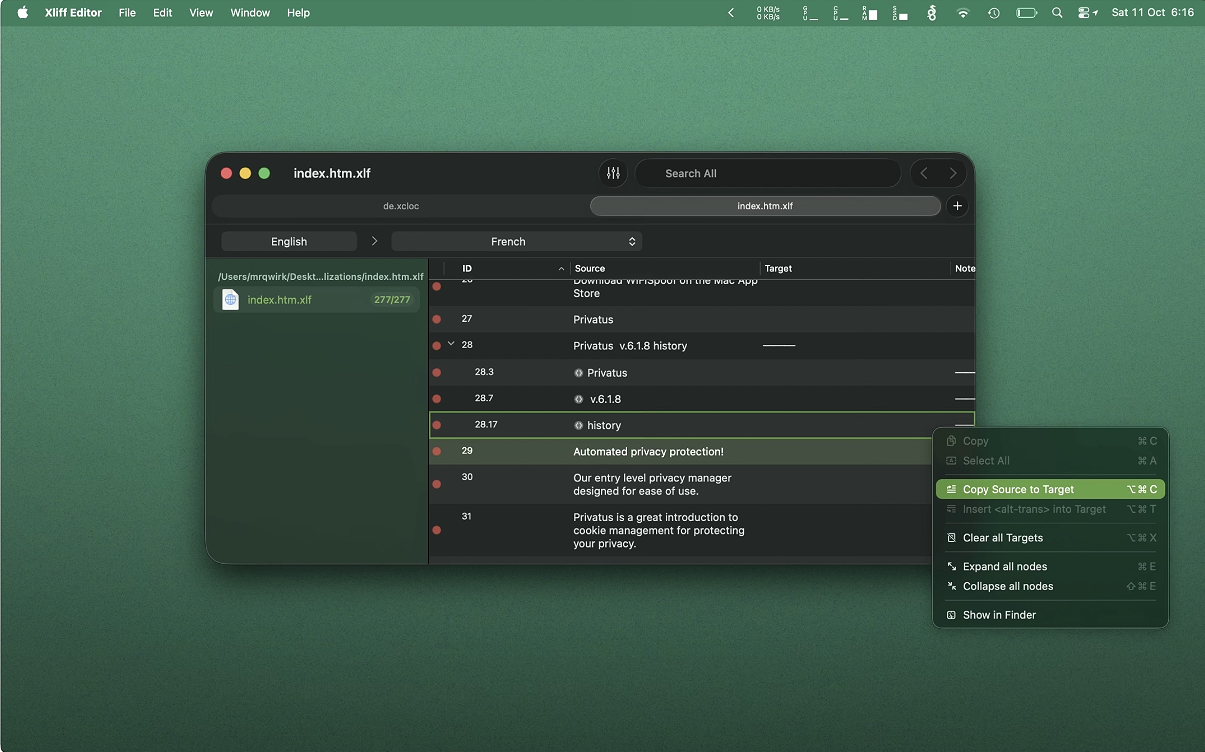1205x752 pixels.
Task: Click the plus button to add tab
Action: click(x=957, y=206)
